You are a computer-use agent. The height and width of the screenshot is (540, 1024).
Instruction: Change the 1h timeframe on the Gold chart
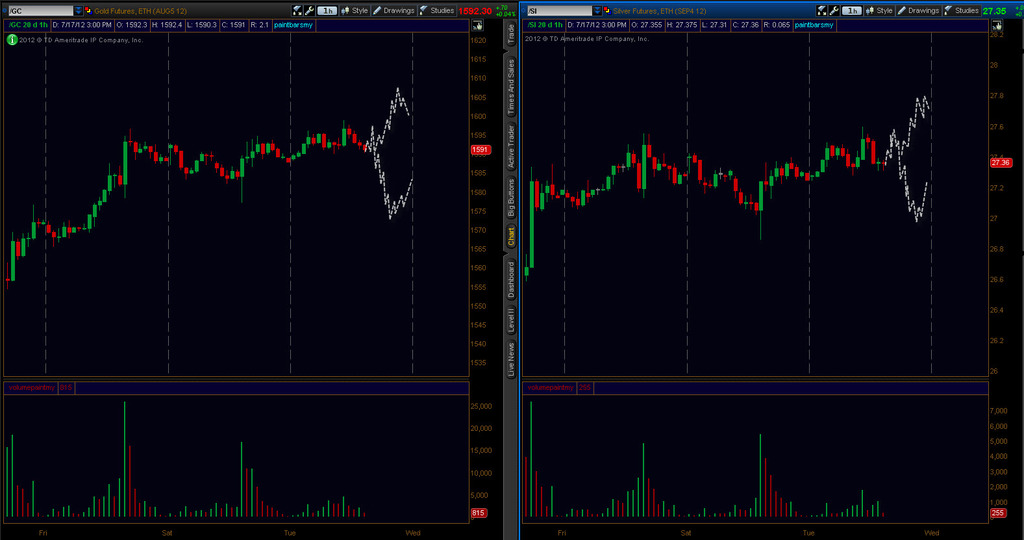(x=327, y=10)
